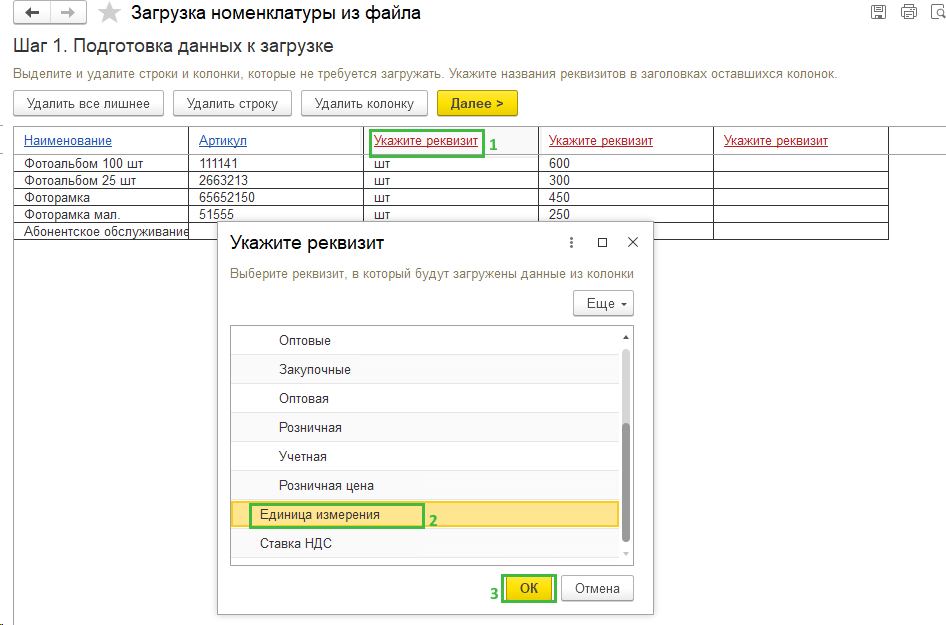The width and height of the screenshot is (946, 625).
Task: Select Оптовая in the attribute list
Action: click(425, 398)
